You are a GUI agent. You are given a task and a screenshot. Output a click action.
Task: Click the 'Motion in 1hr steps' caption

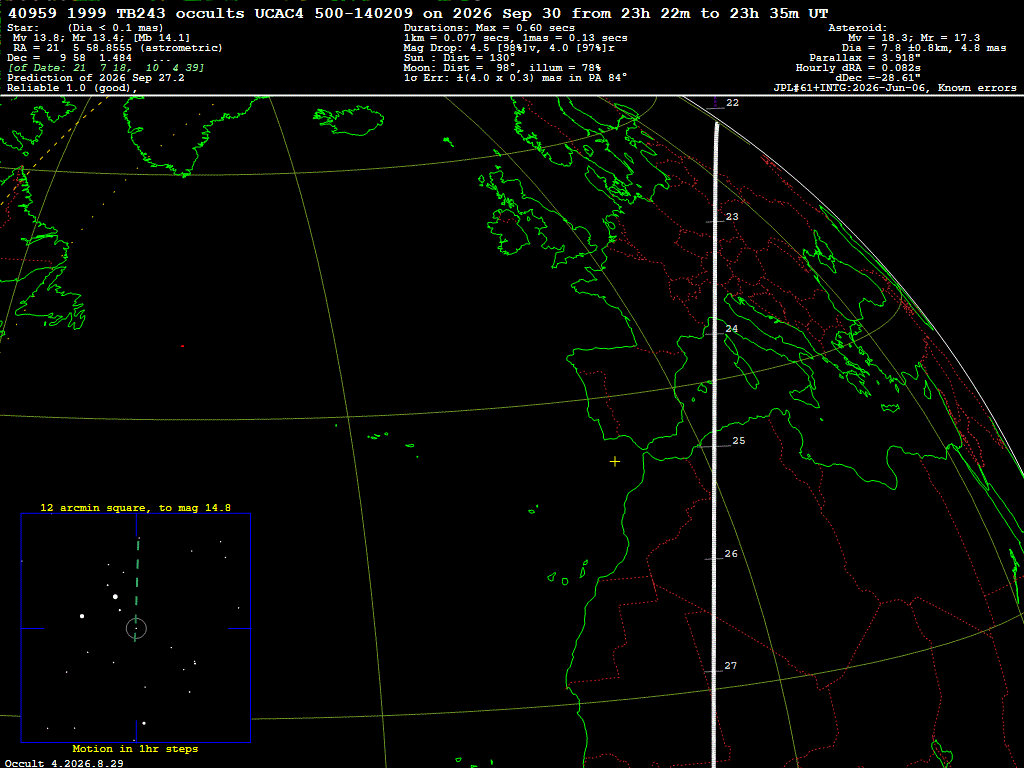tap(135, 748)
